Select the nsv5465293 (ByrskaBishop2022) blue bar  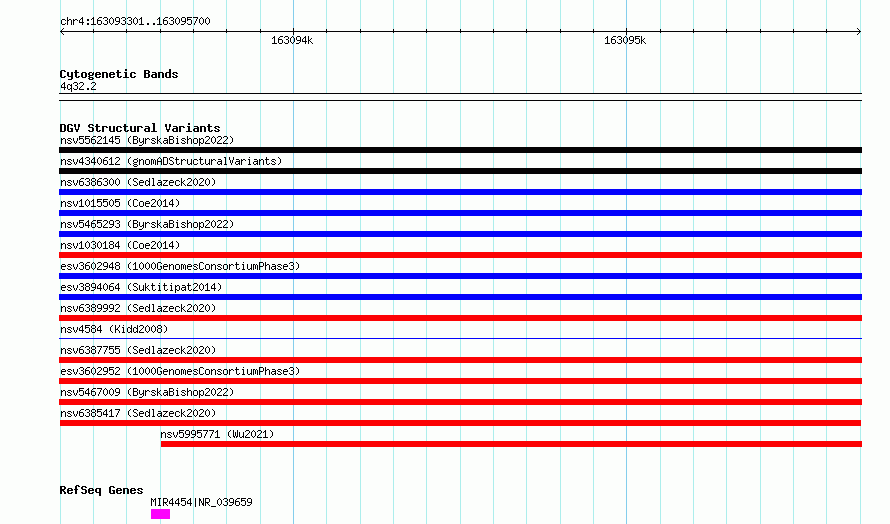pyautogui.click(x=460, y=234)
